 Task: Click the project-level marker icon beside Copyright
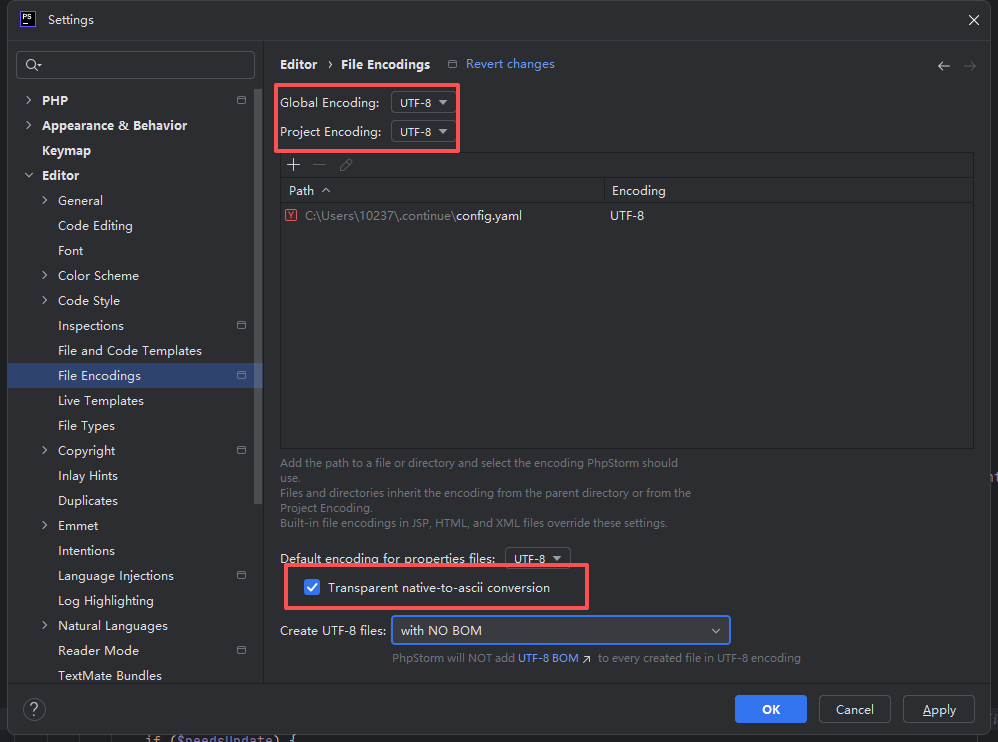click(241, 450)
